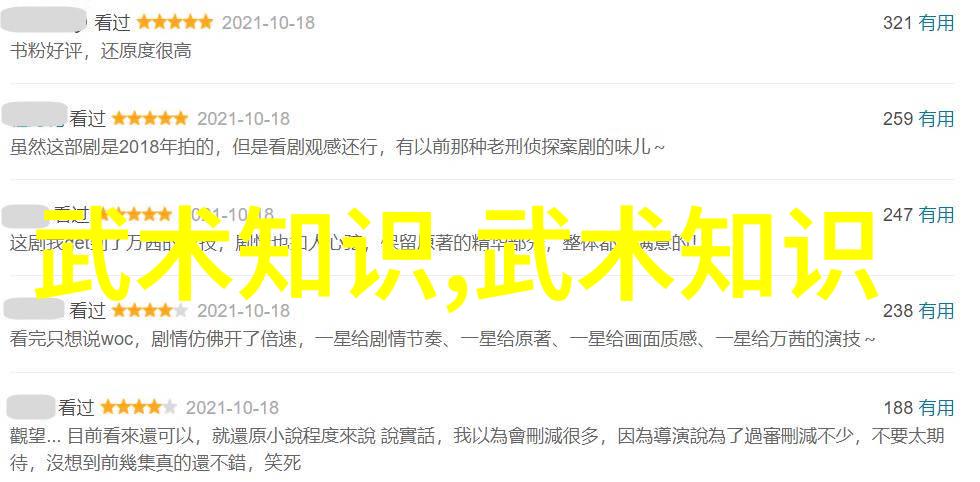Viewport: 980px width, 482px height.
Task: Click the traditional Chinese review starting with 觀望
Action: tap(478, 449)
